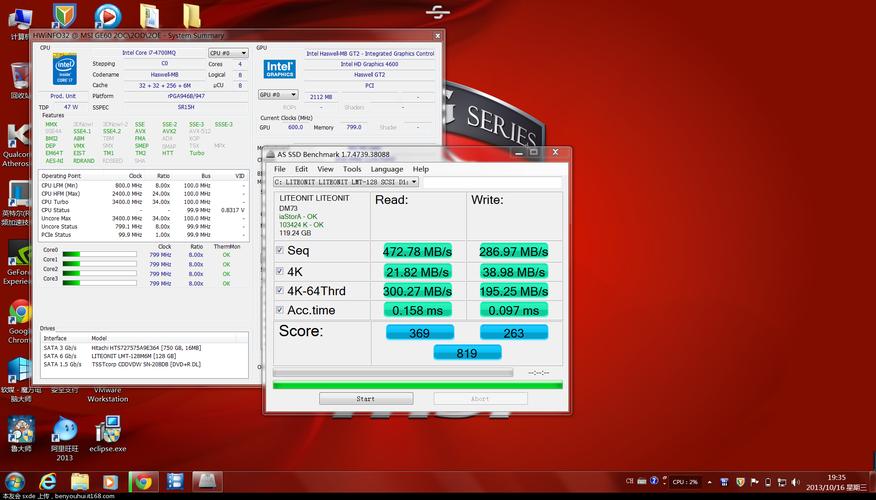Click the Intel Core i7 logo in HWiNFO32

pos(64,69)
